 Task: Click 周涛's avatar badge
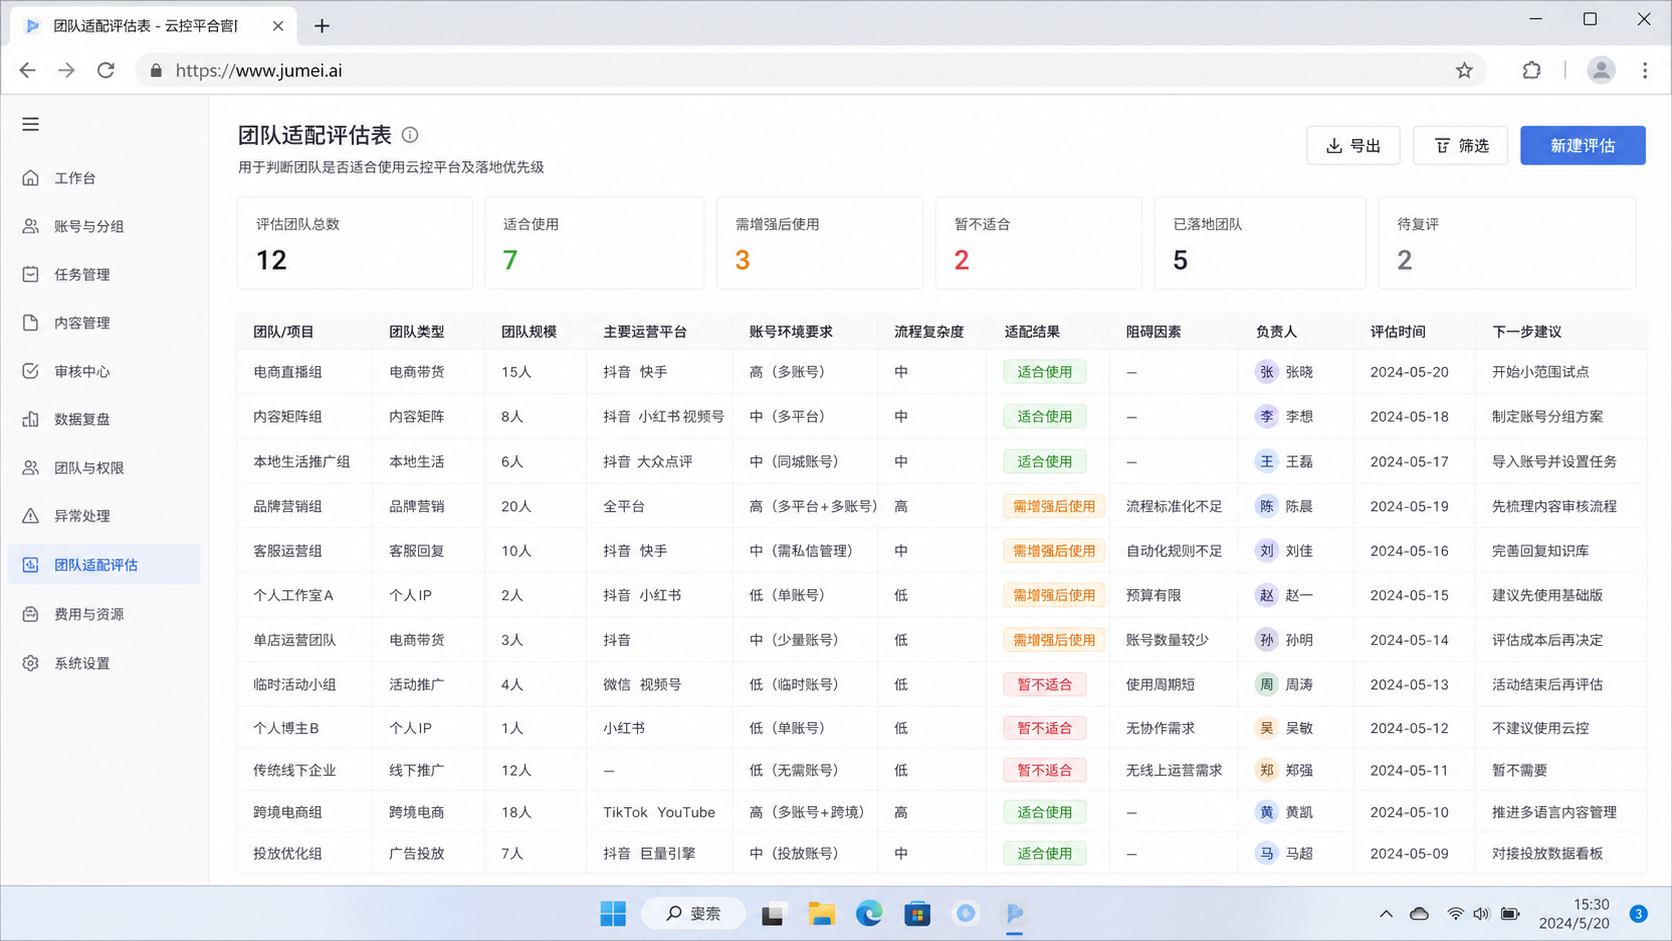click(1267, 685)
